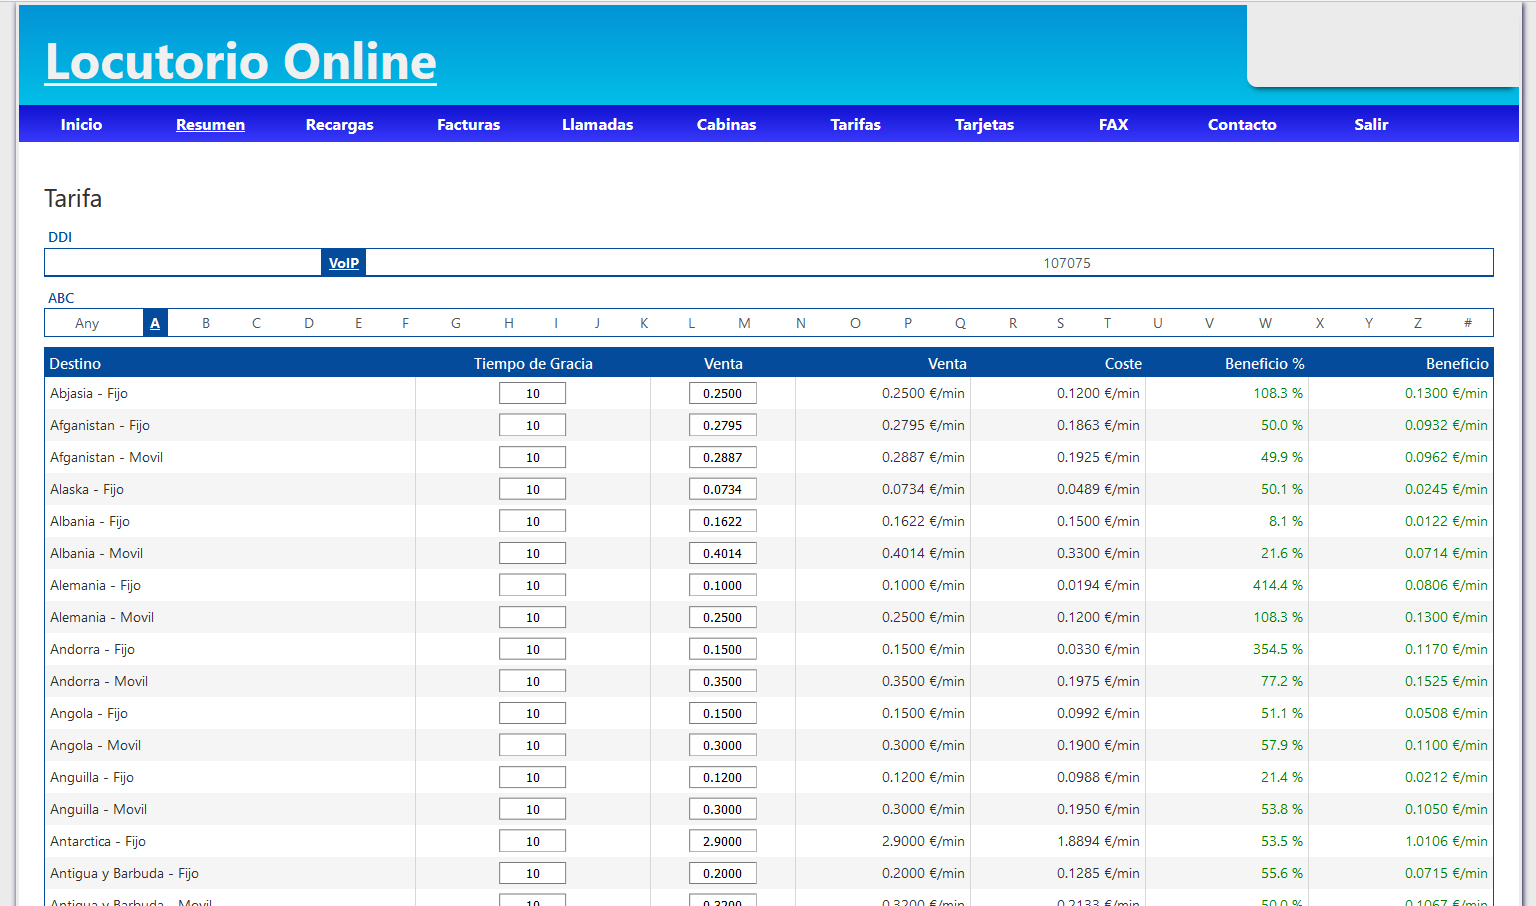Open the Locutorio Online title link
This screenshot has width=1536, height=906.
(241, 62)
